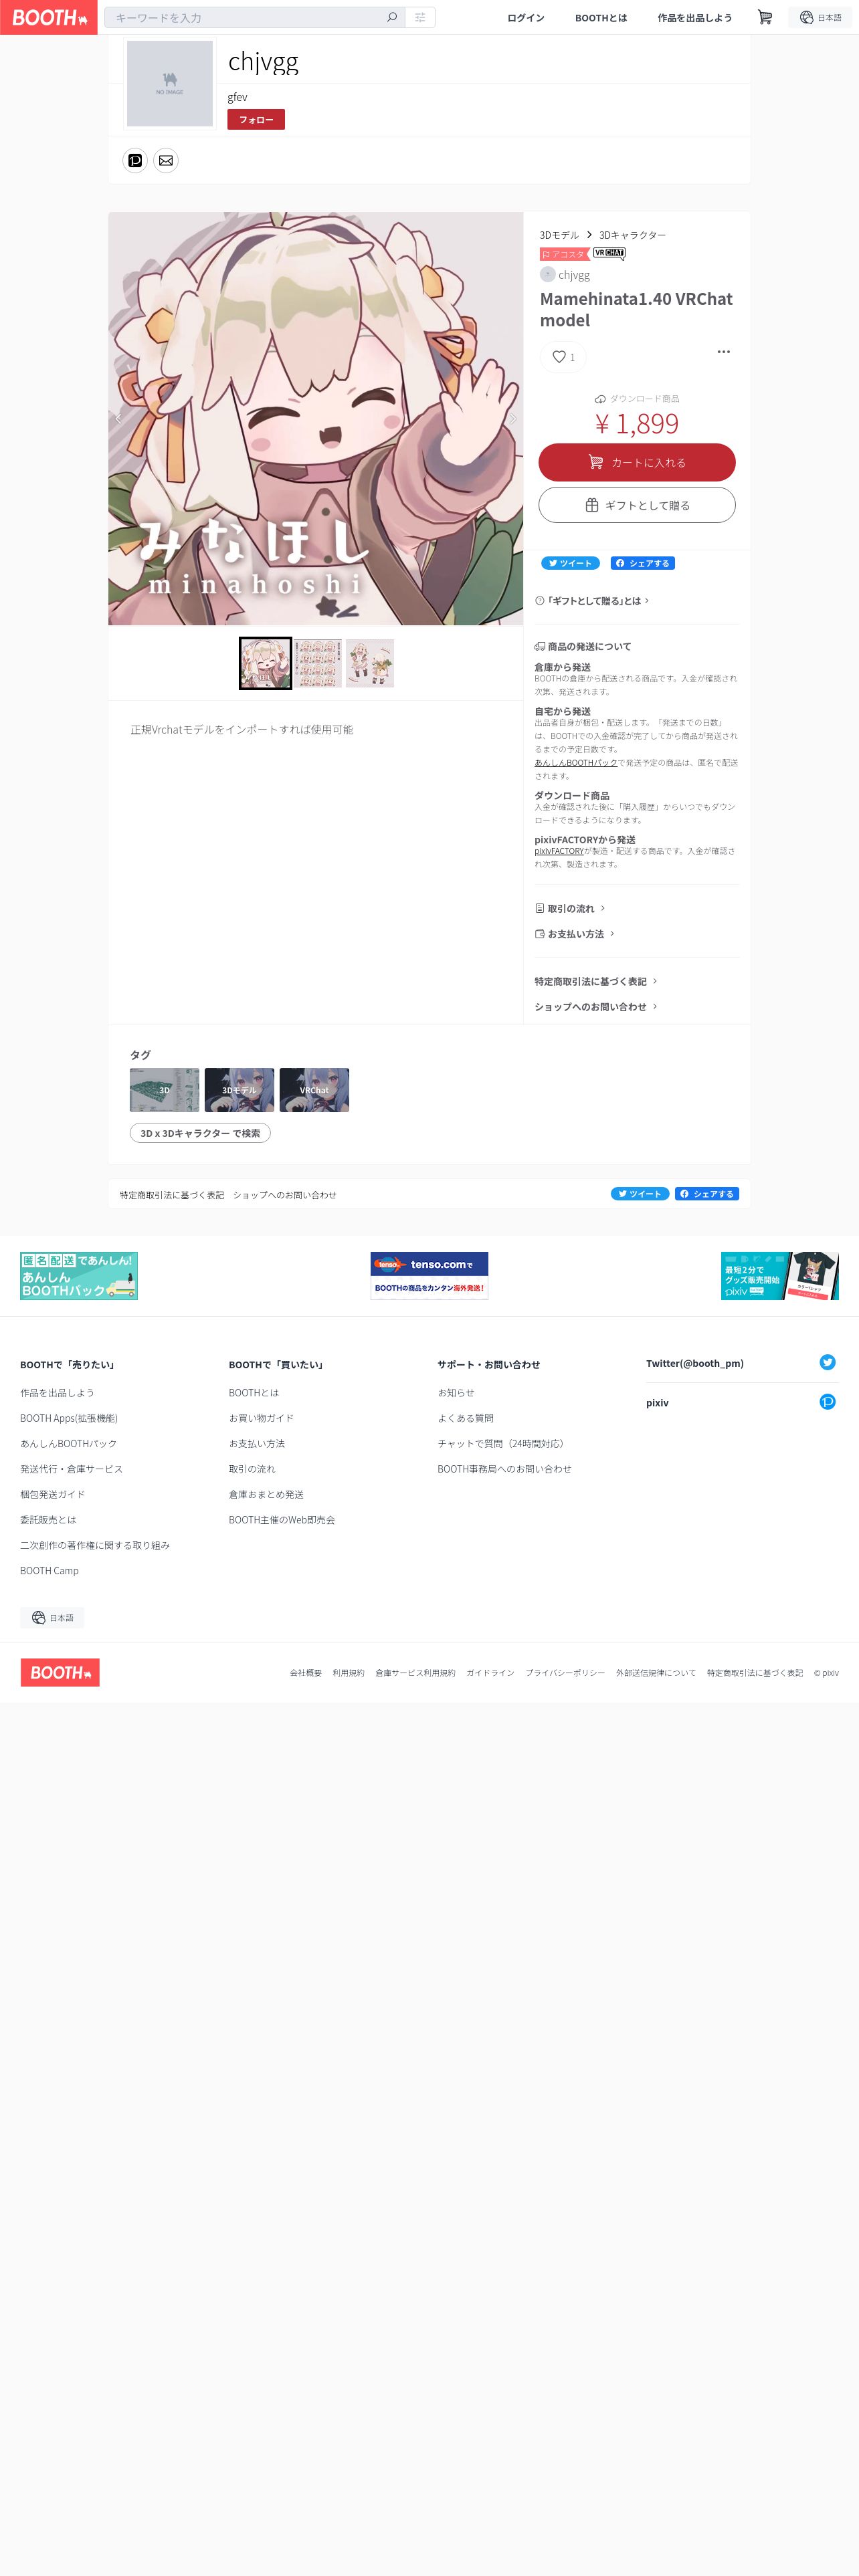Select second product thumbnail

[318, 663]
